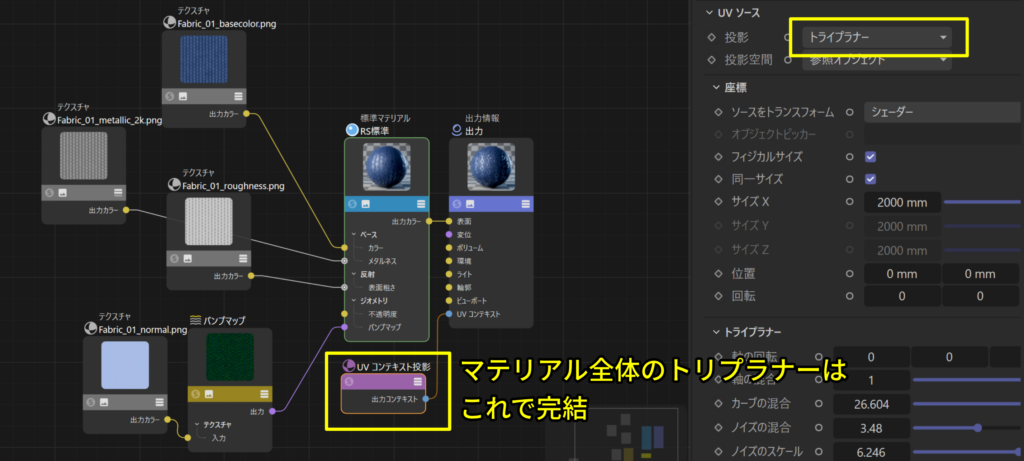Image resolution: width=1024 pixels, height=461 pixels.
Task: Toggle the フィジカルサイズ checkbox
Action: coord(870,157)
